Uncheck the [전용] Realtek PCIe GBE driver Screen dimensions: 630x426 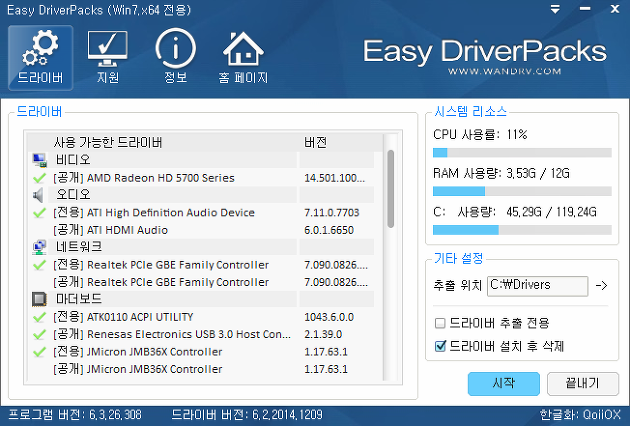tap(39, 265)
